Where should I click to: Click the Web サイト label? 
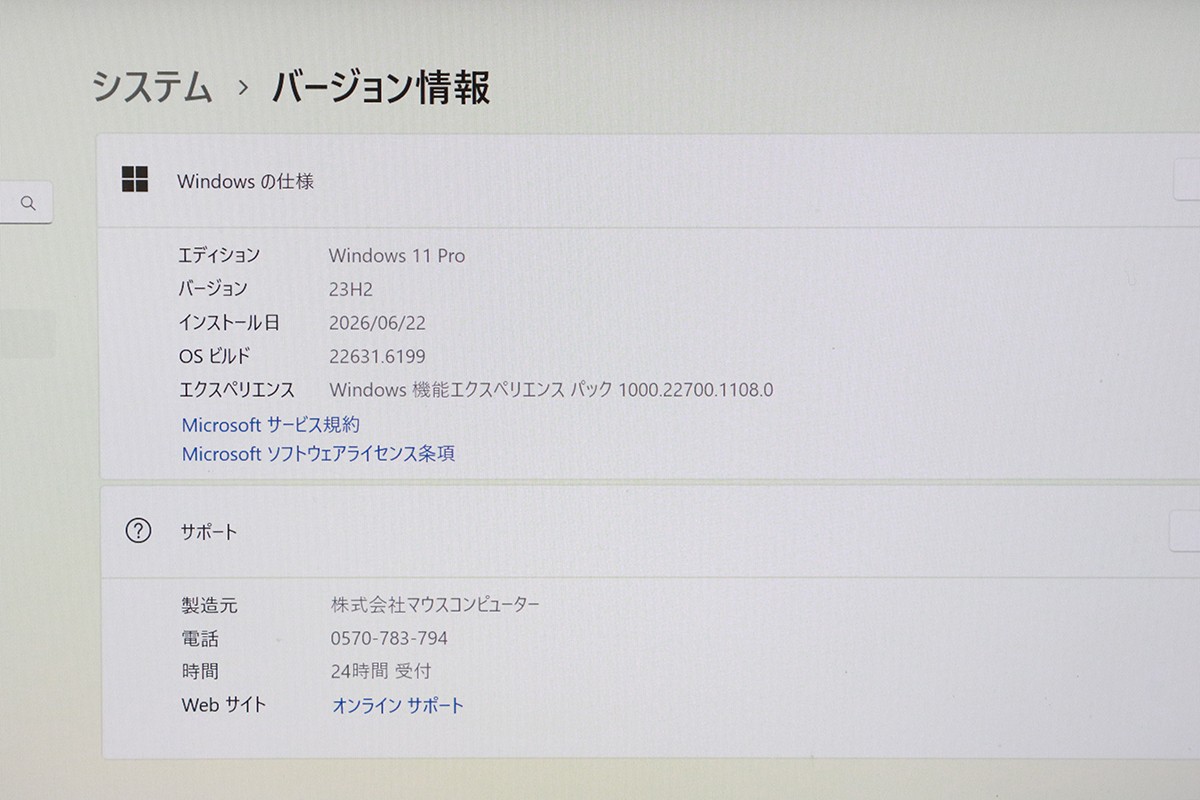click(224, 705)
